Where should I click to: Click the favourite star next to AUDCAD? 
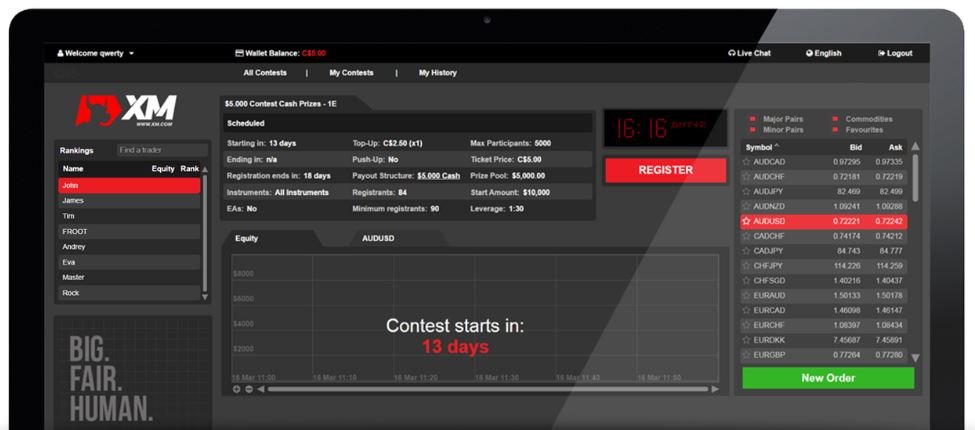point(746,161)
